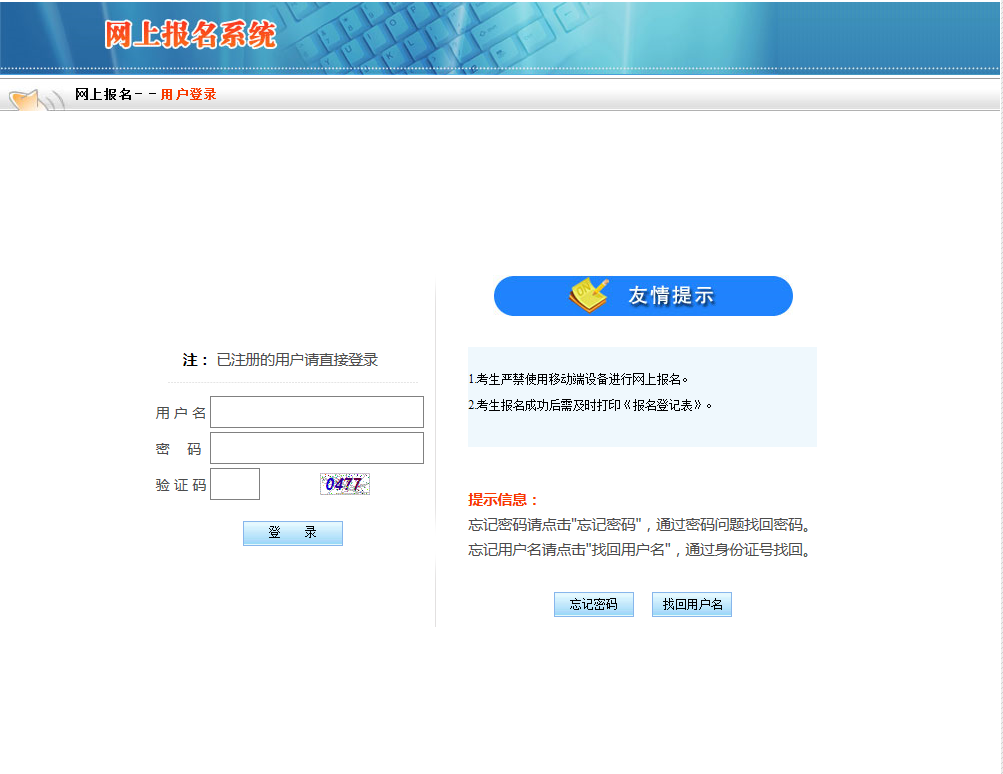Viewport: 1003px width, 774px height.
Task: Click the 网上报名系统 title logo
Action: (190, 35)
